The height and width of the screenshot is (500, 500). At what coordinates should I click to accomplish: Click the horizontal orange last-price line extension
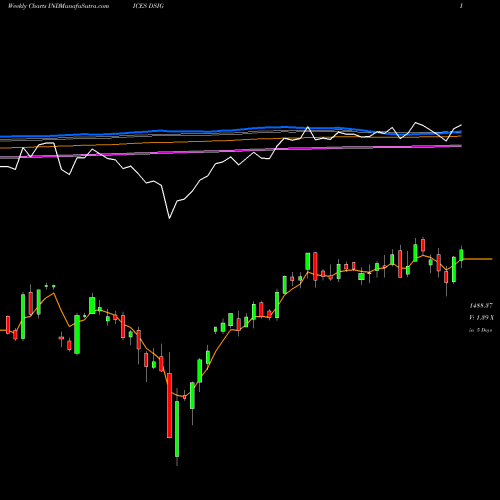point(477,259)
